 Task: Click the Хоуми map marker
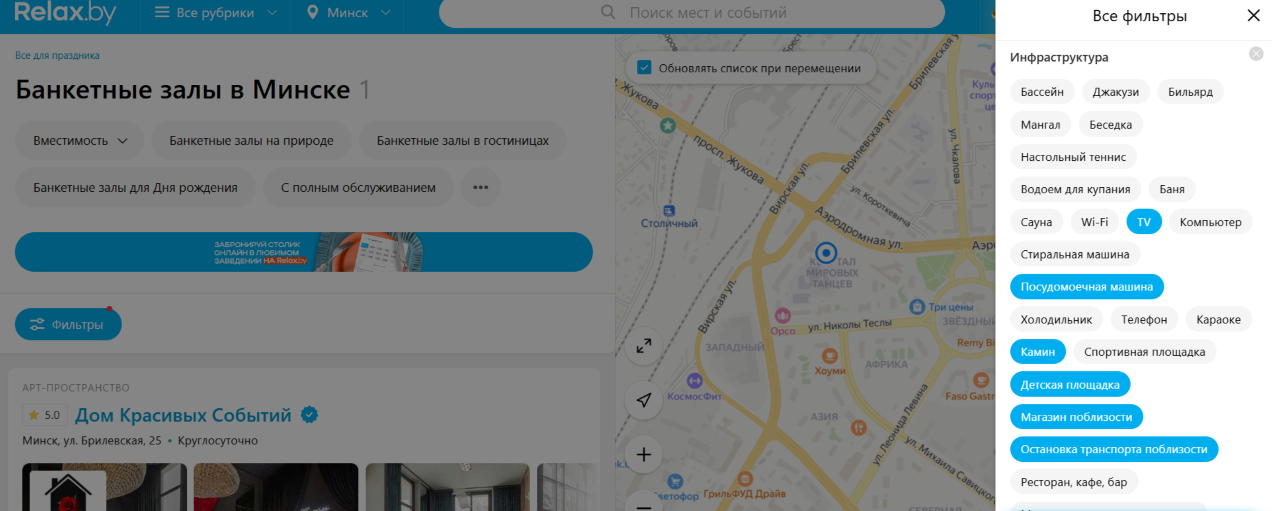click(x=829, y=355)
